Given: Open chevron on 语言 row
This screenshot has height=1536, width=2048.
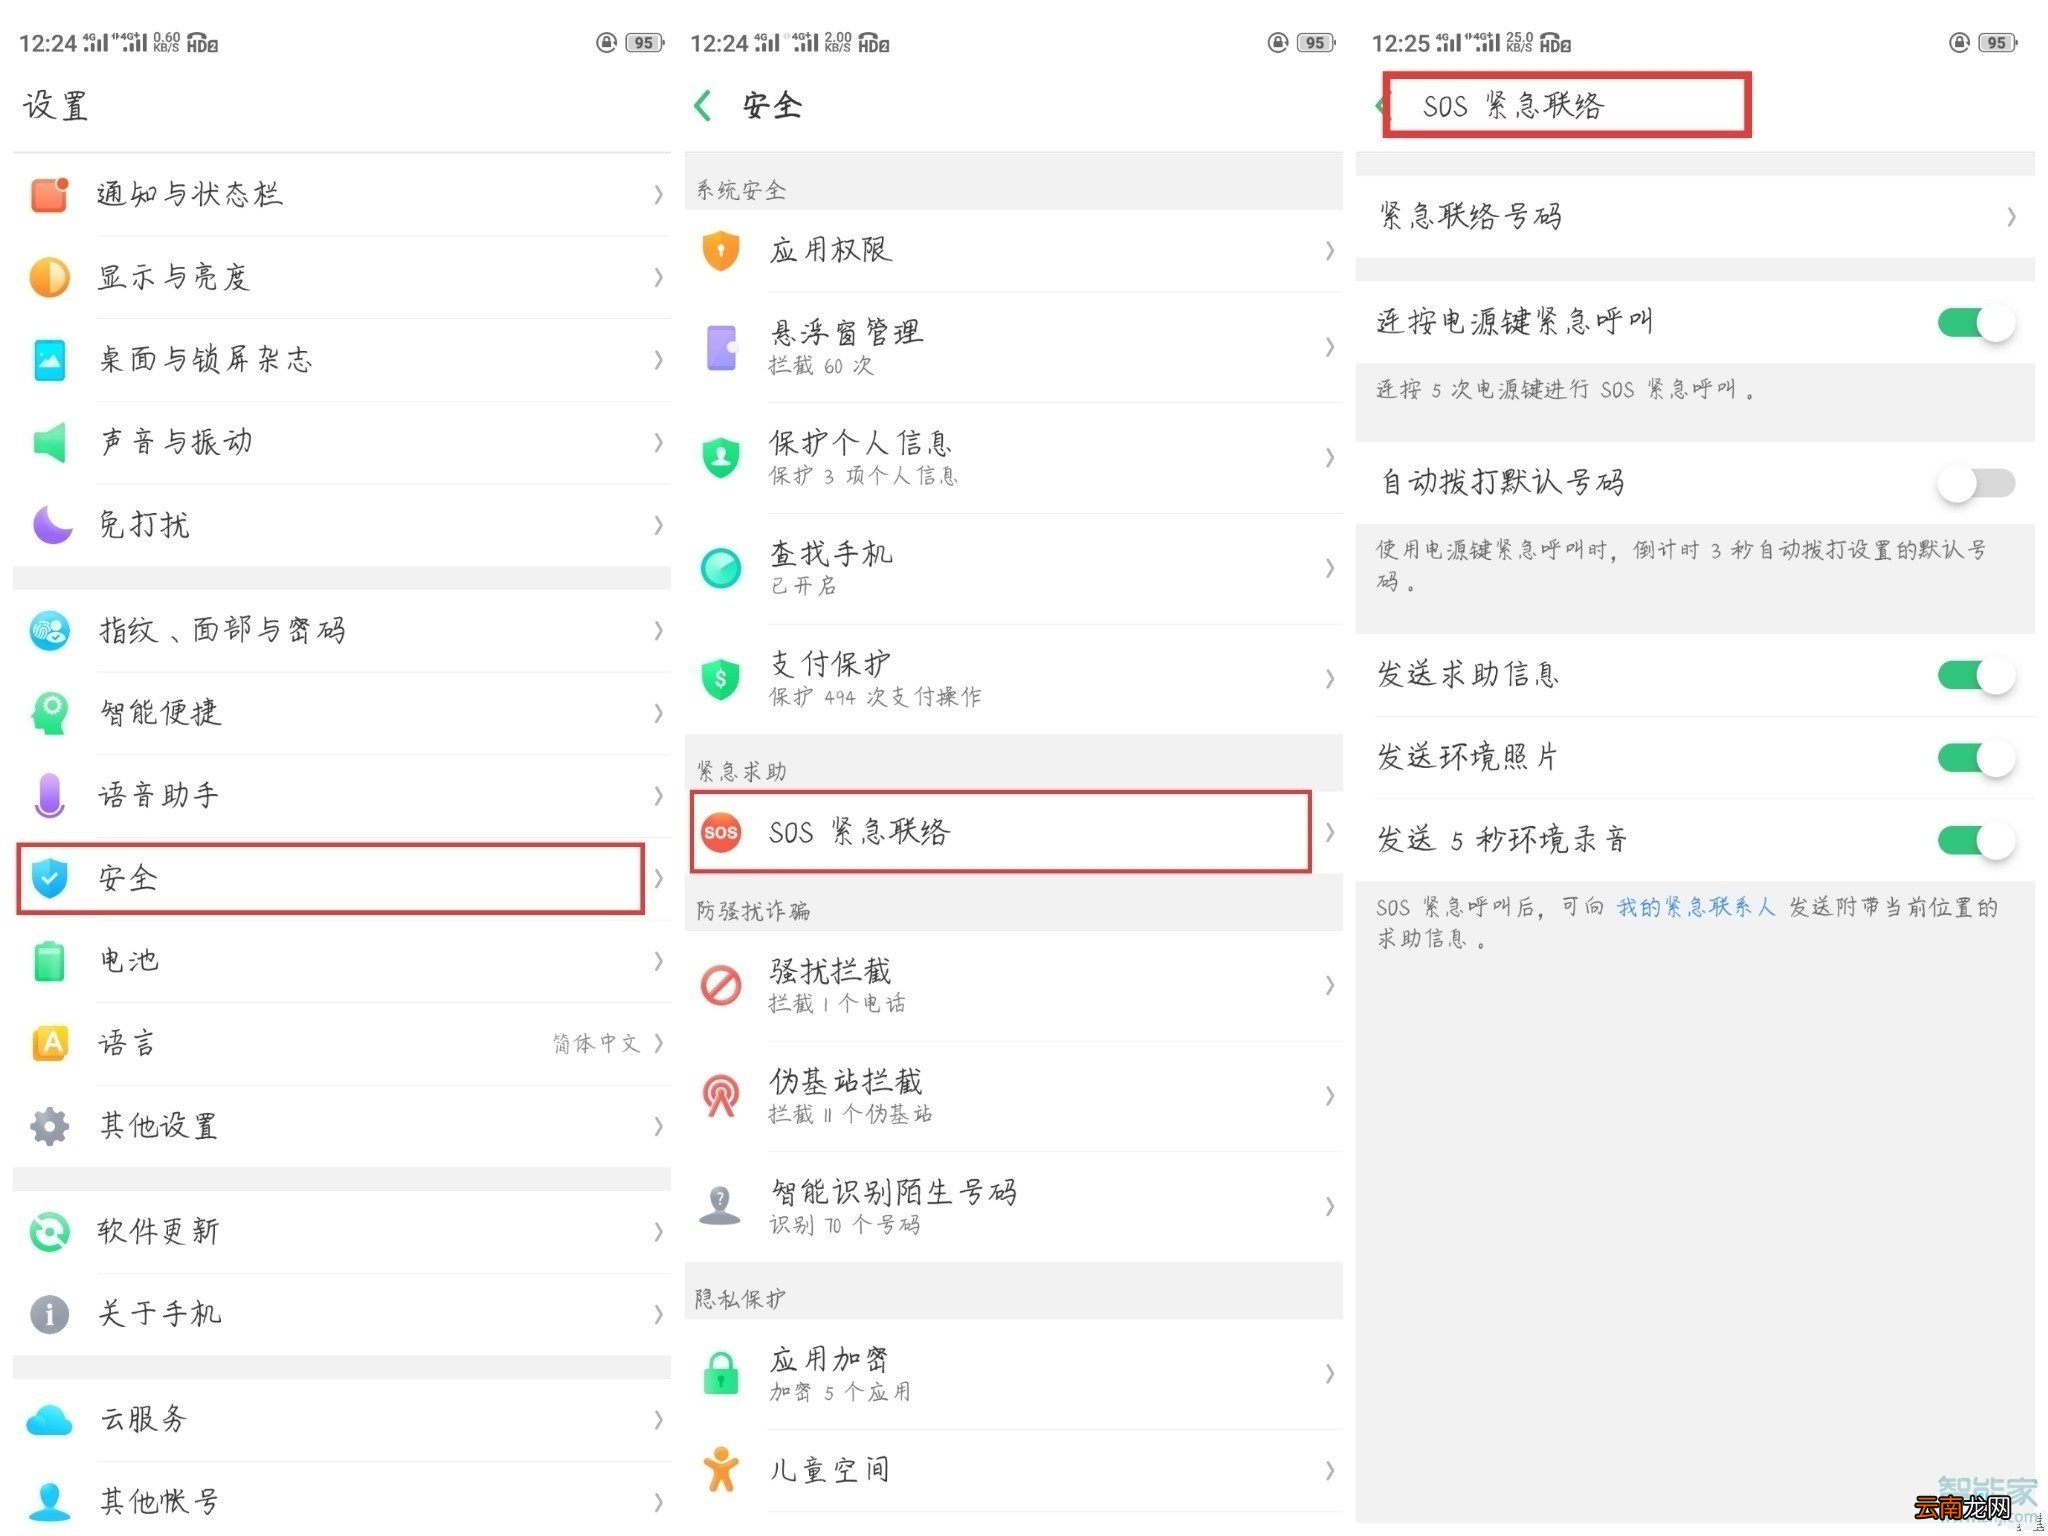Looking at the screenshot, I should point(658,1044).
